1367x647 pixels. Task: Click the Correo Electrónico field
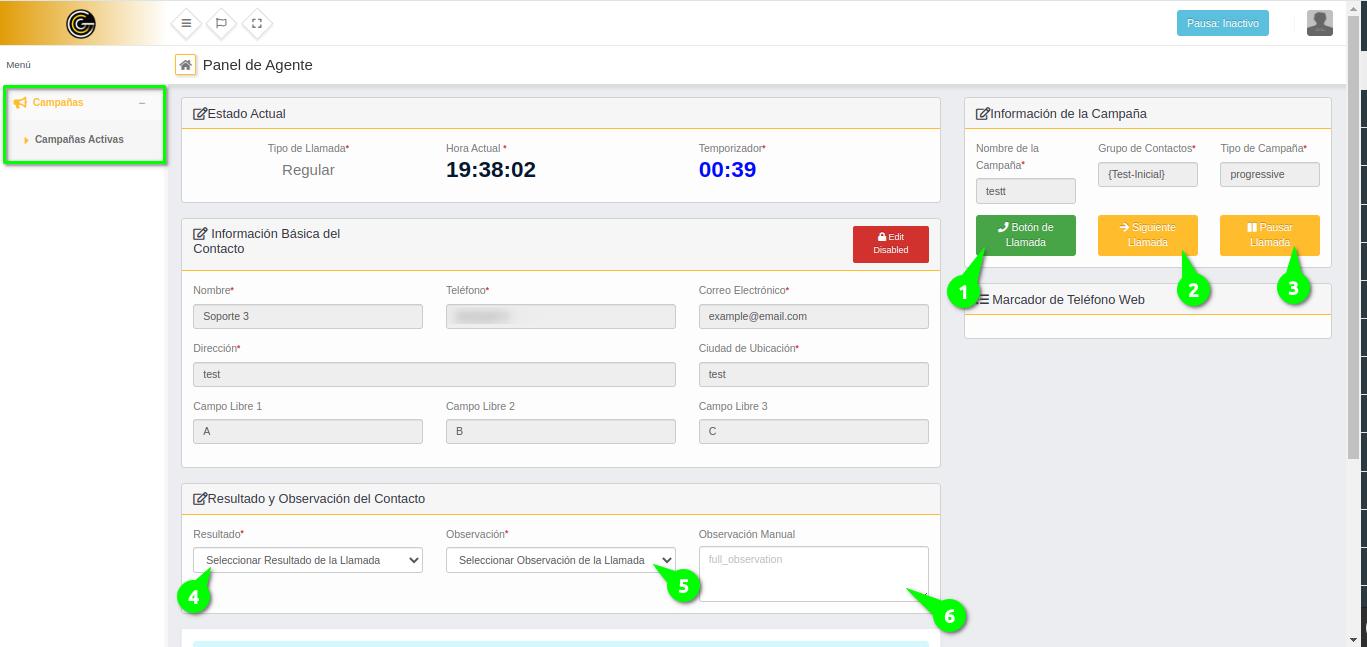click(813, 316)
